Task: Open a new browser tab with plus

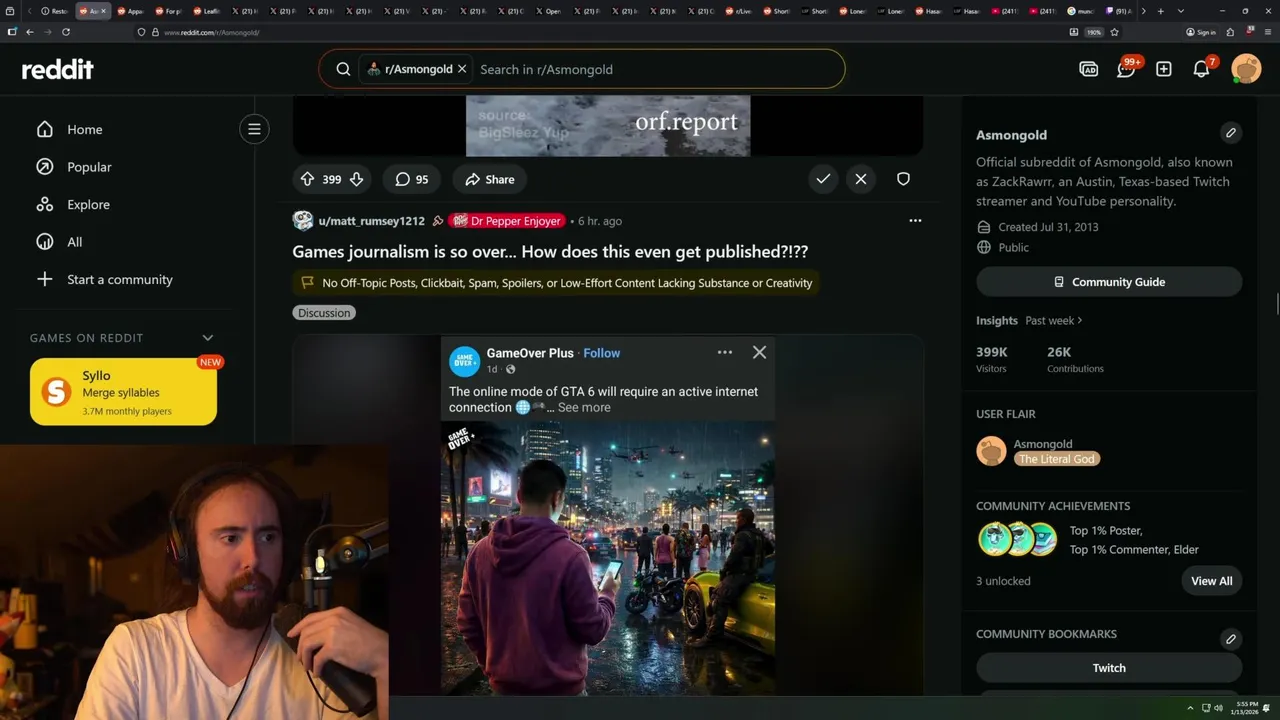Action: click(x=1160, y=11)
